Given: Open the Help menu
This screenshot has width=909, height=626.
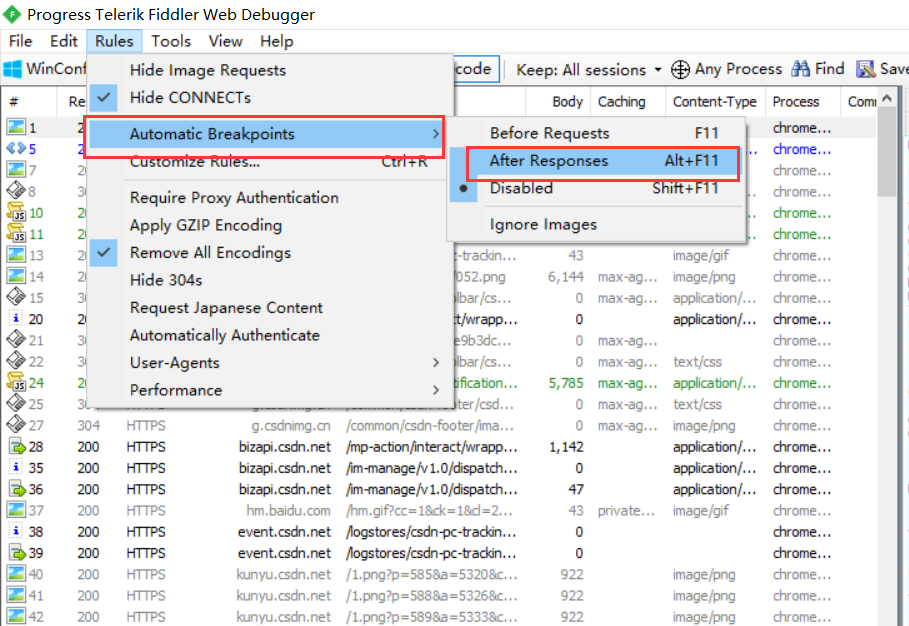Looking at the screenshot, I should click(277, 41).
